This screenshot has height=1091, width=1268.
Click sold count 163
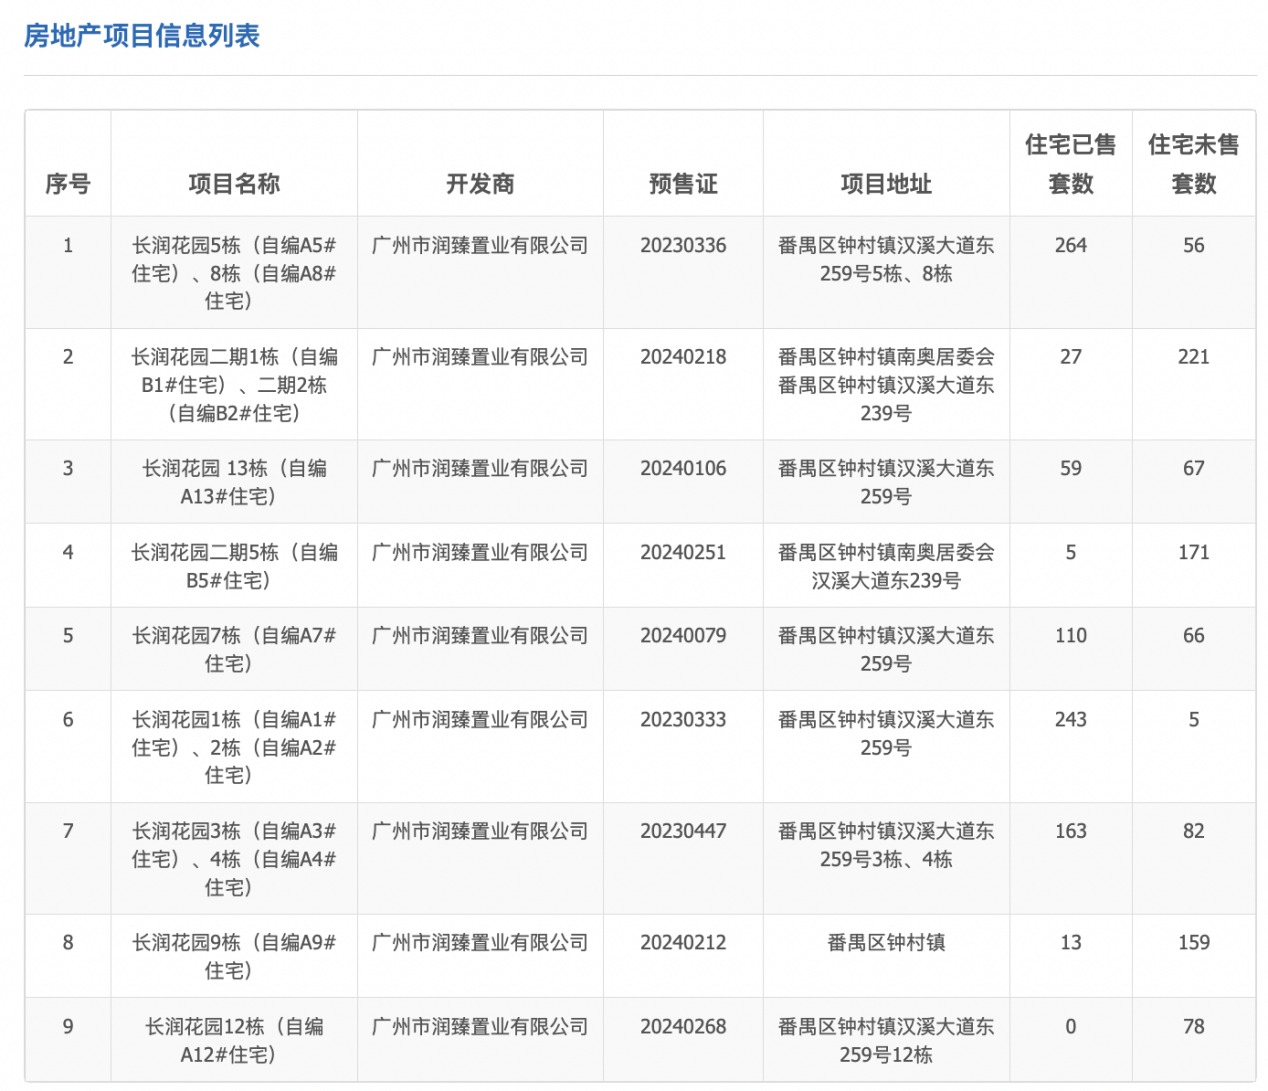pos(1071,831)
